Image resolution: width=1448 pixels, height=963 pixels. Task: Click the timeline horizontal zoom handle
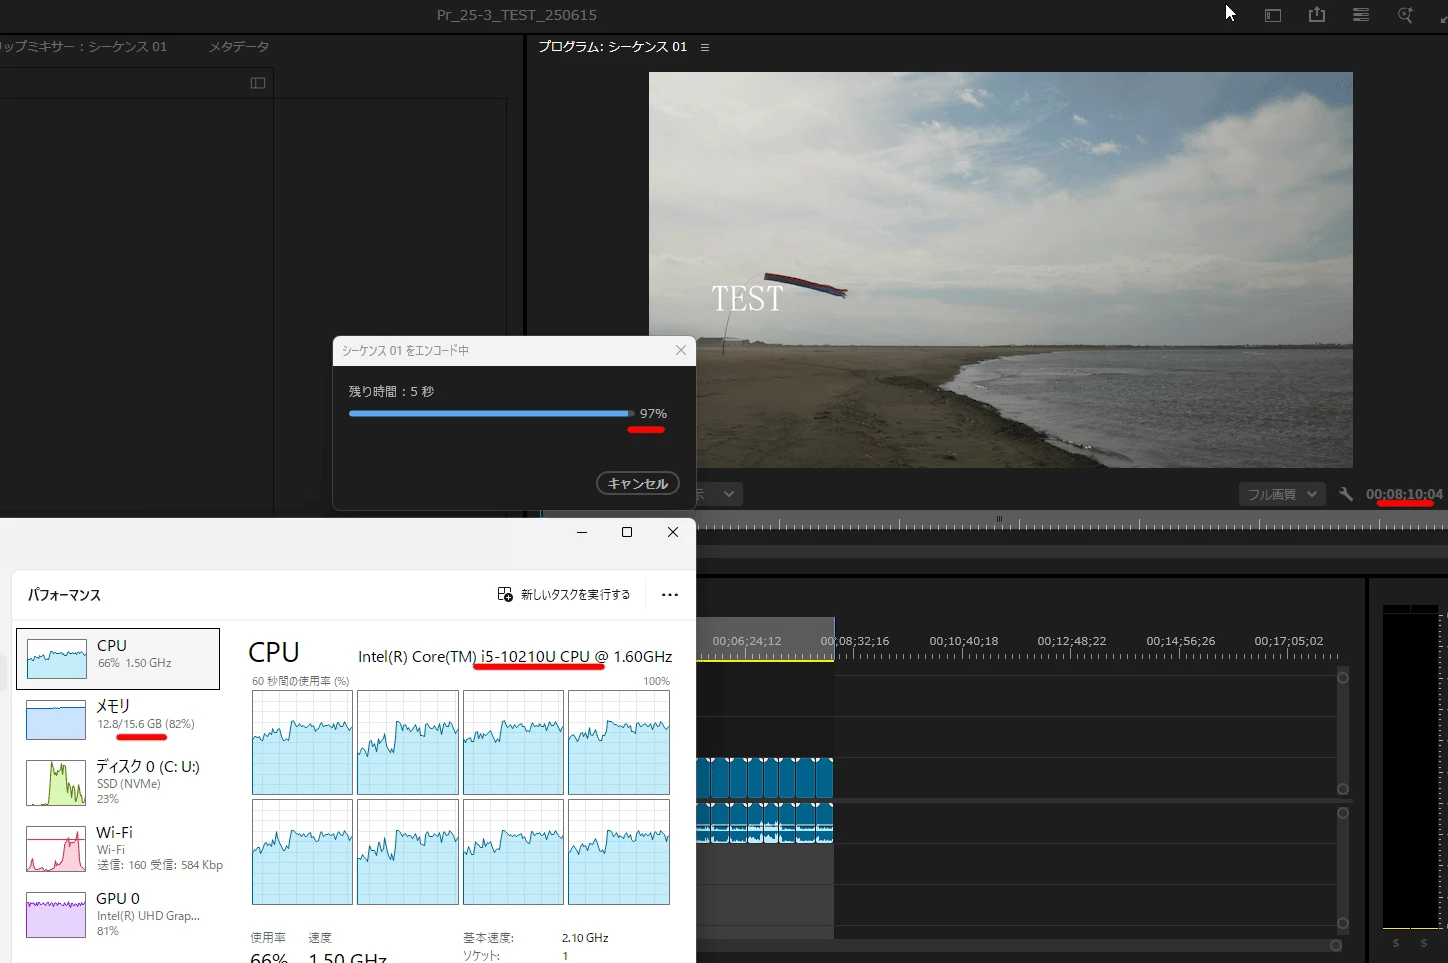point(1335,945)
